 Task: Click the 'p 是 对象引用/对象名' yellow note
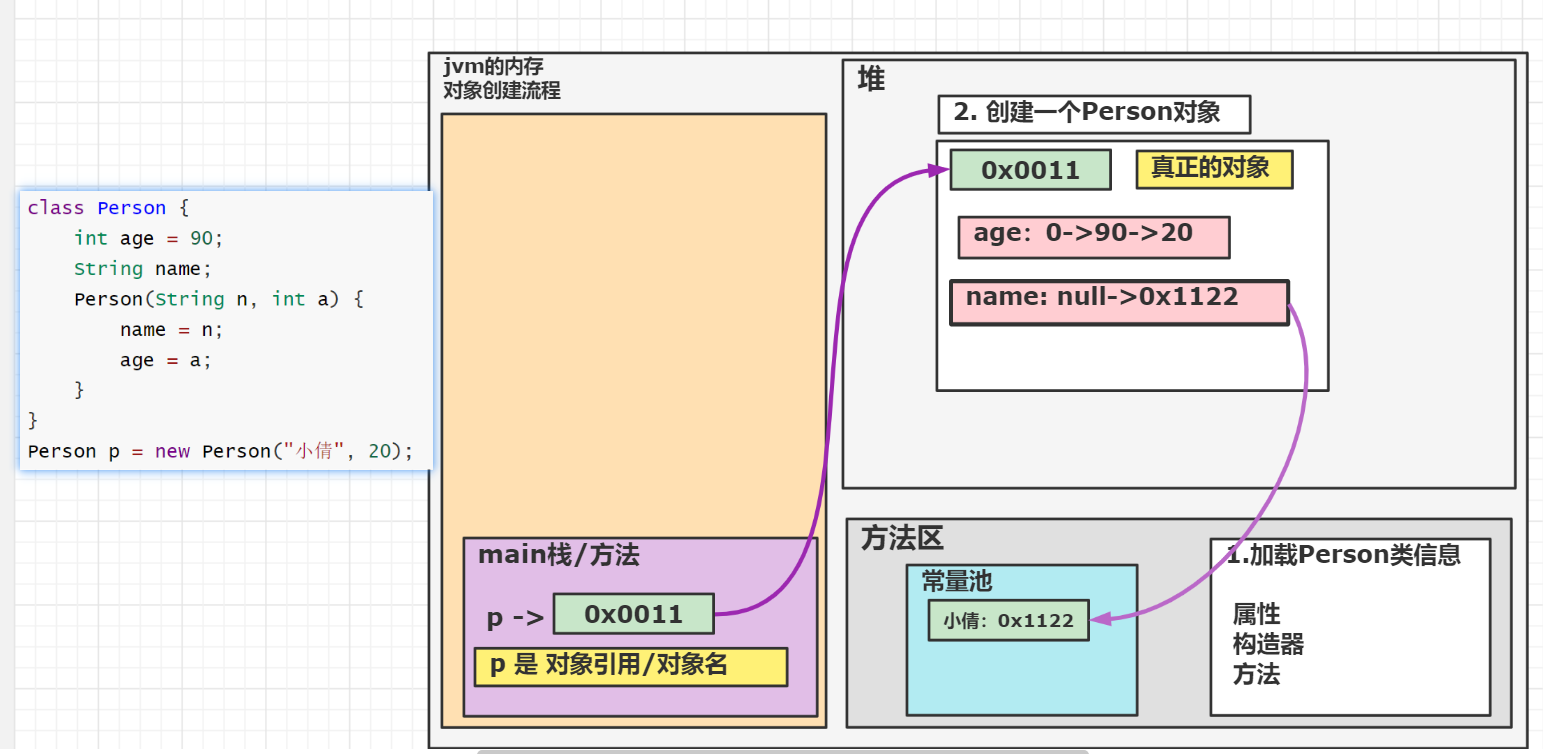(631, 666)
